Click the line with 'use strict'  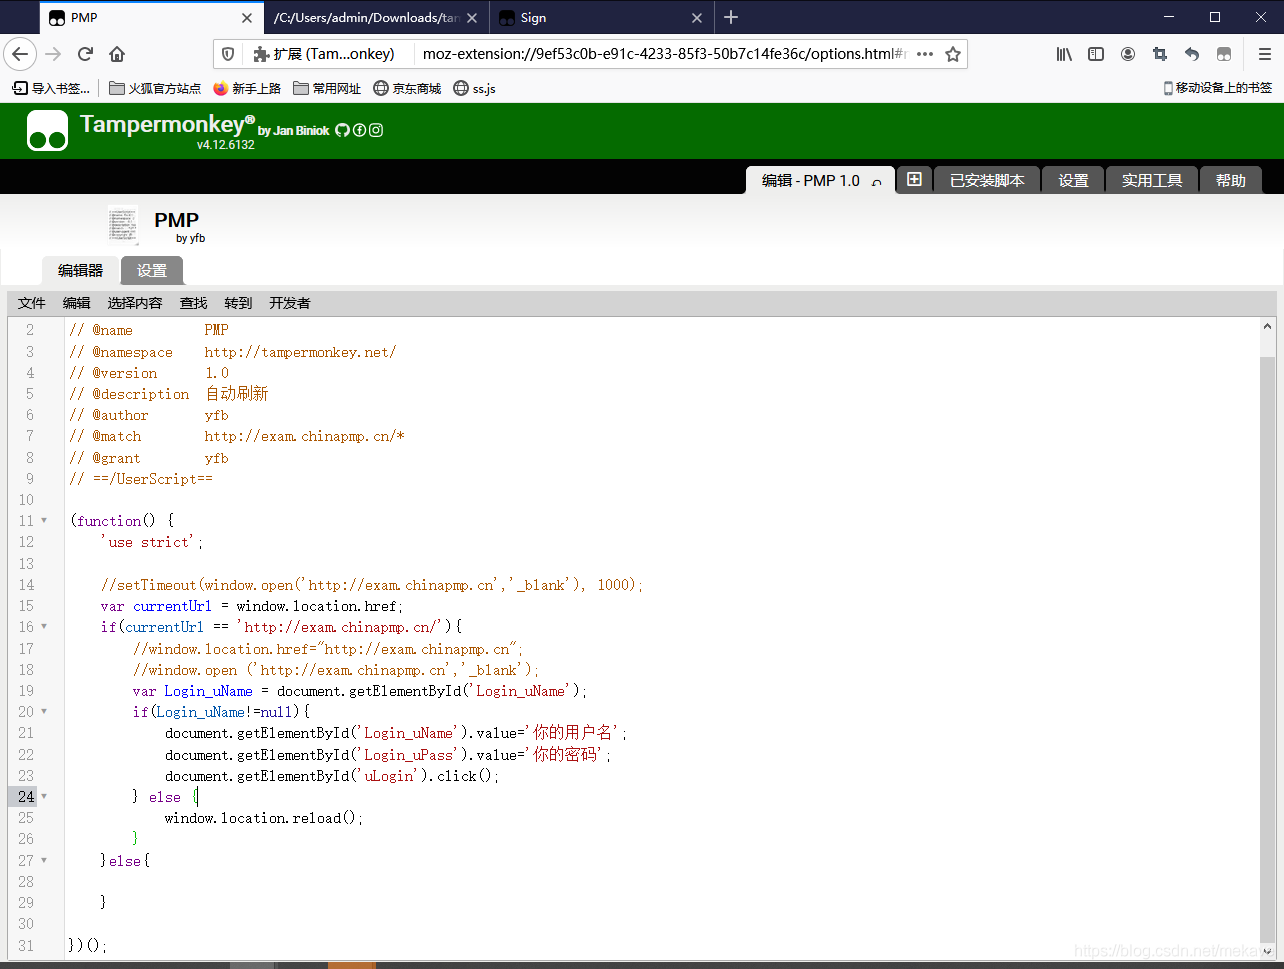152,542
